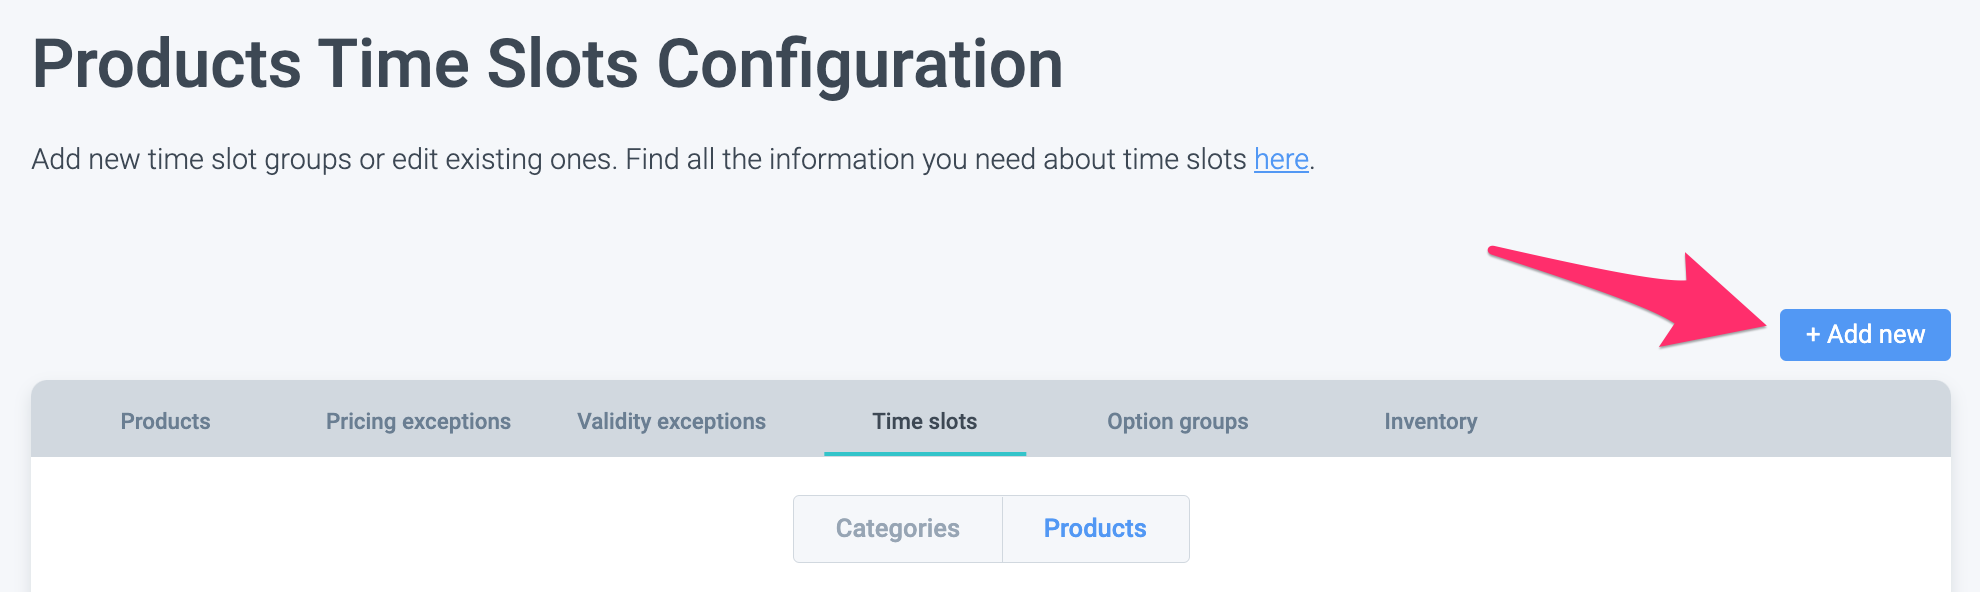Open the Validity exceptions tab

pyautogui.click(x=671, y=422)
